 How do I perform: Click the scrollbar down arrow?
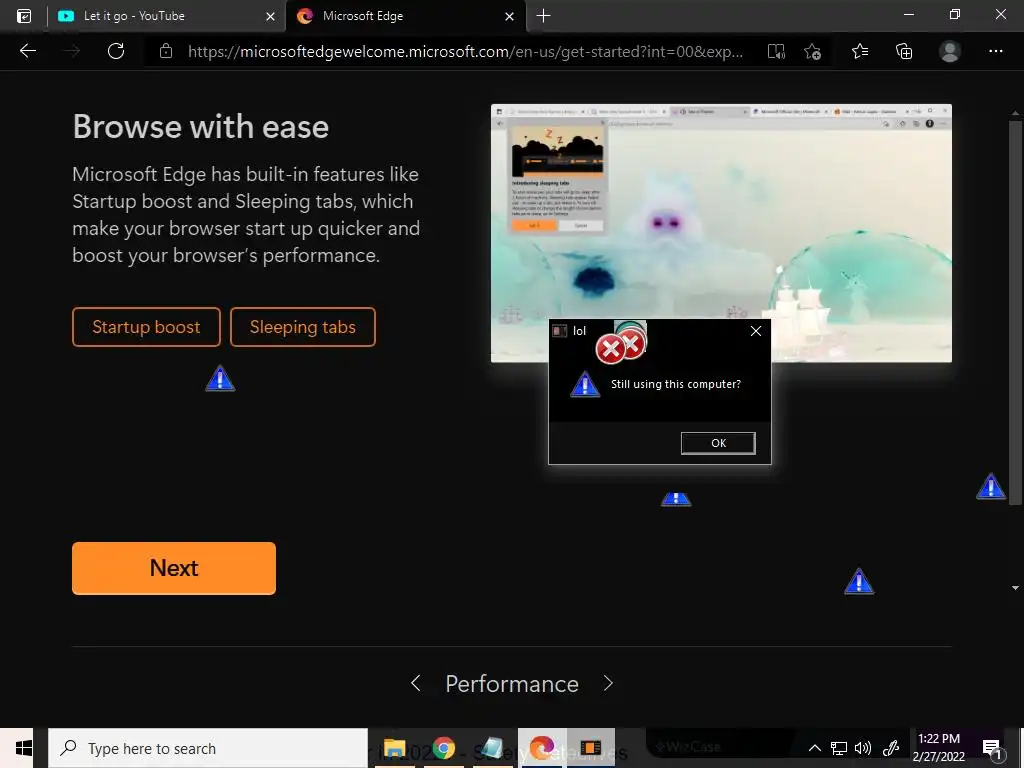[1015, 588]
